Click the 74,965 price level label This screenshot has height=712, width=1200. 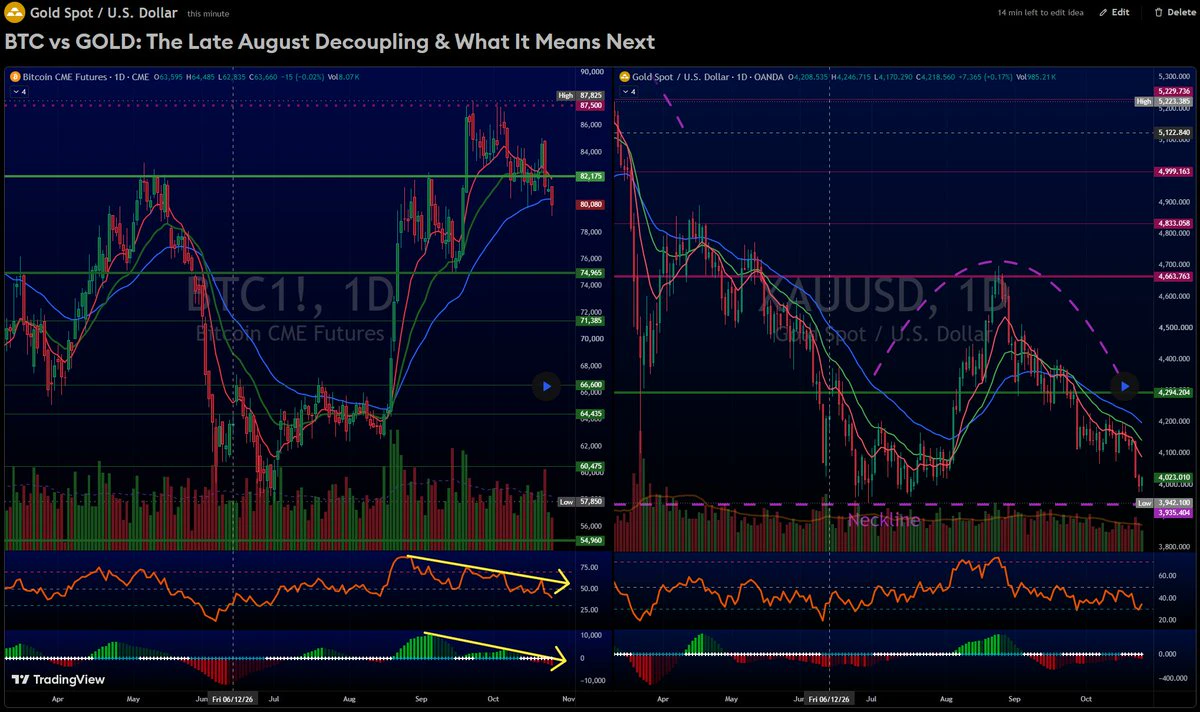(x=590, y=272)
